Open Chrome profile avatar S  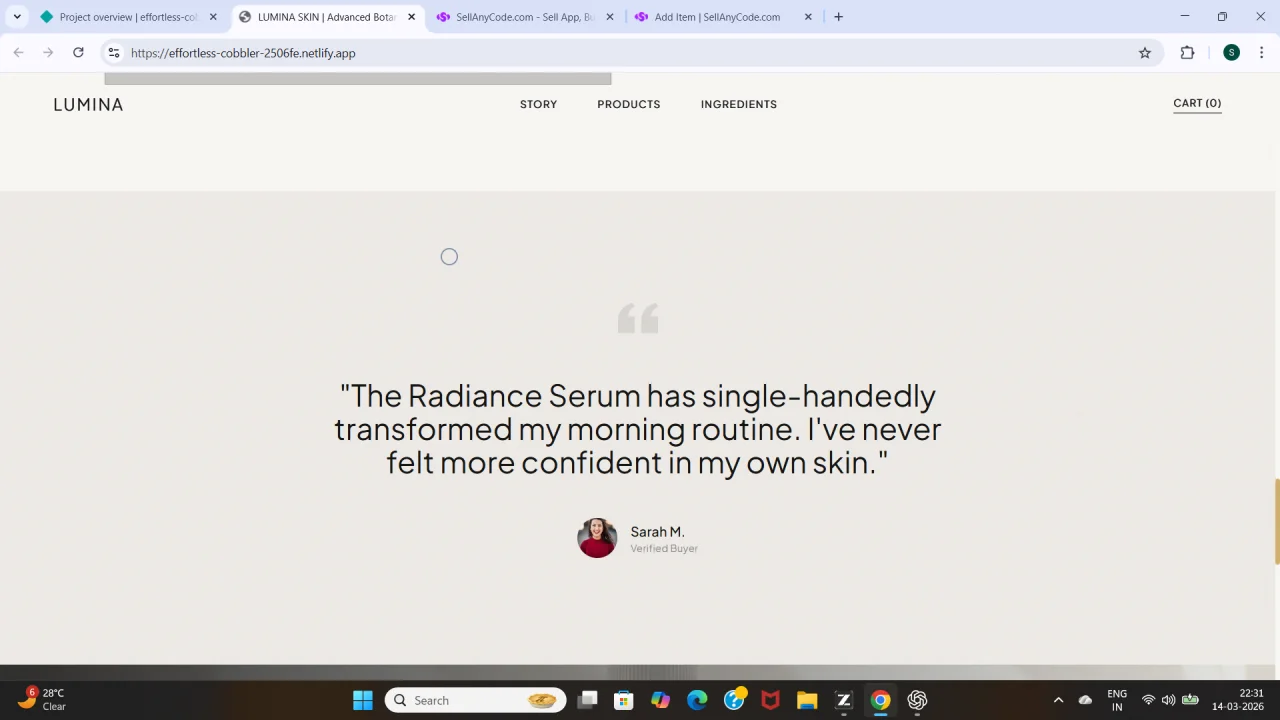pos(1231,53)
